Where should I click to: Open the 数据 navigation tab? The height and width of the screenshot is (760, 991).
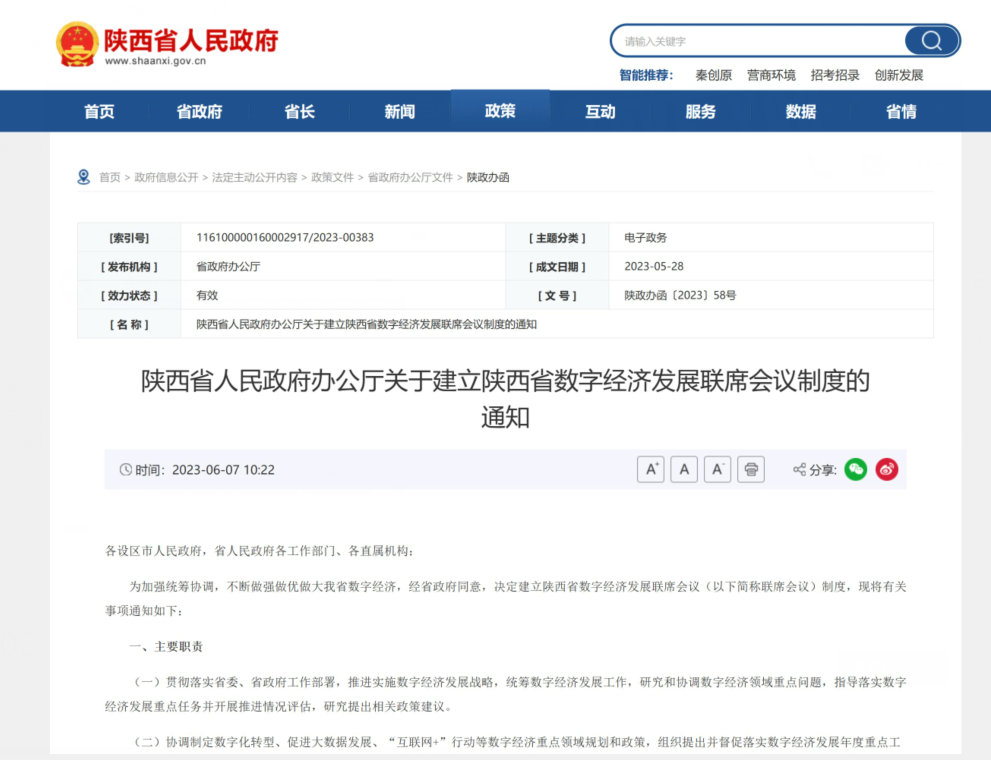(x=801, y=112)
